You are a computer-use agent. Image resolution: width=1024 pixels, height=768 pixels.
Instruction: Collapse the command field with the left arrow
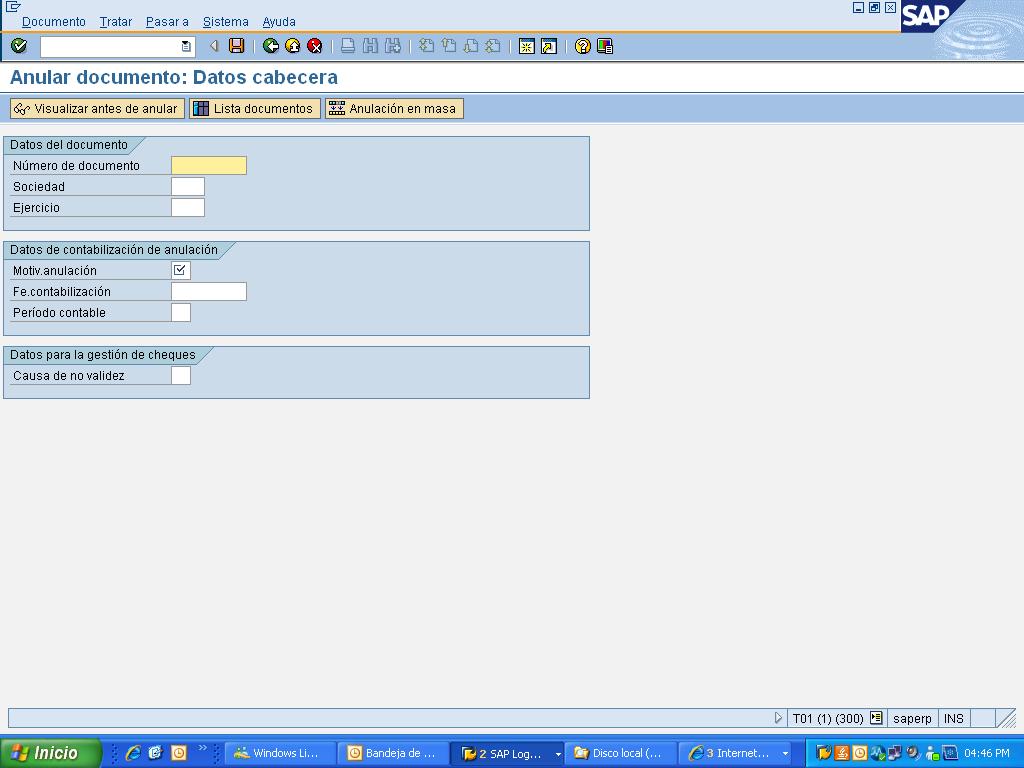[x=214, y=46]
